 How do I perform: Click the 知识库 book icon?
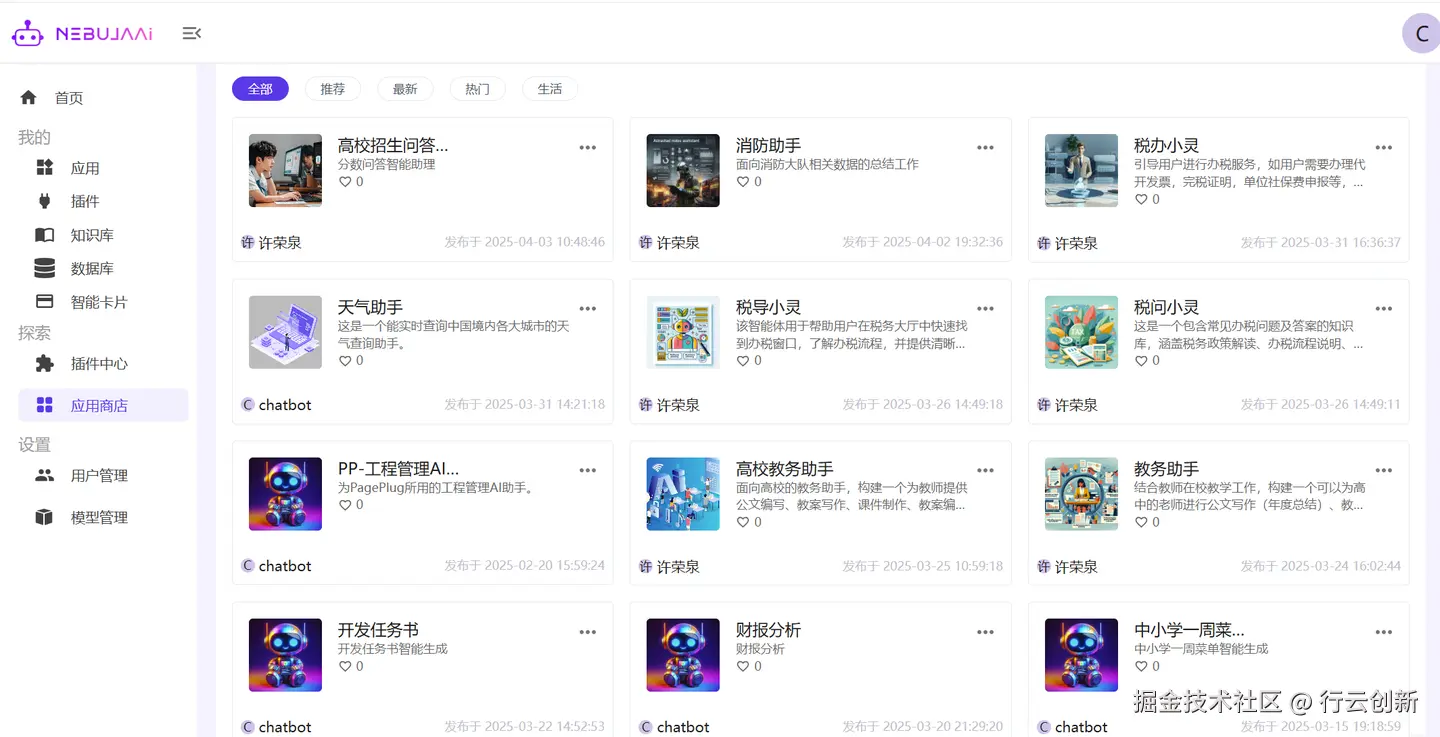44,235
